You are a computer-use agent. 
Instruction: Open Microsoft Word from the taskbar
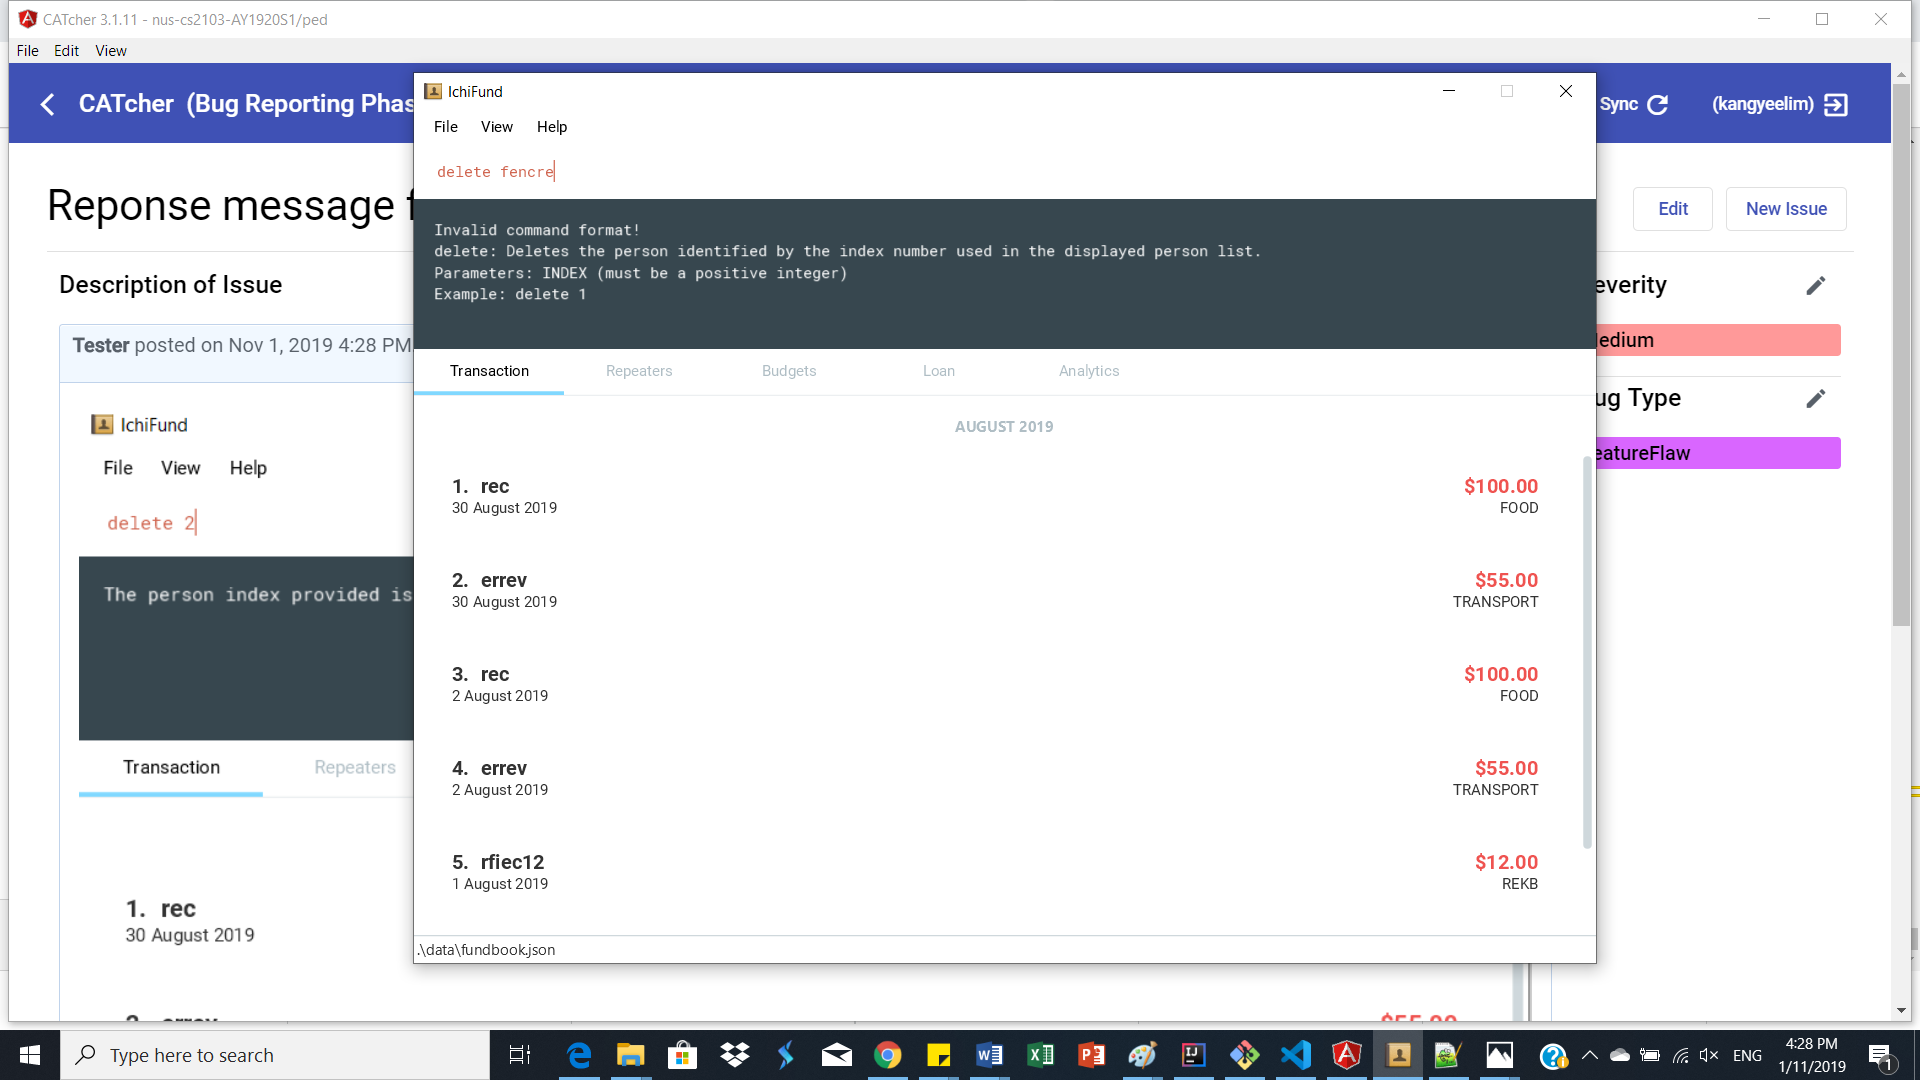[989, 1055]
